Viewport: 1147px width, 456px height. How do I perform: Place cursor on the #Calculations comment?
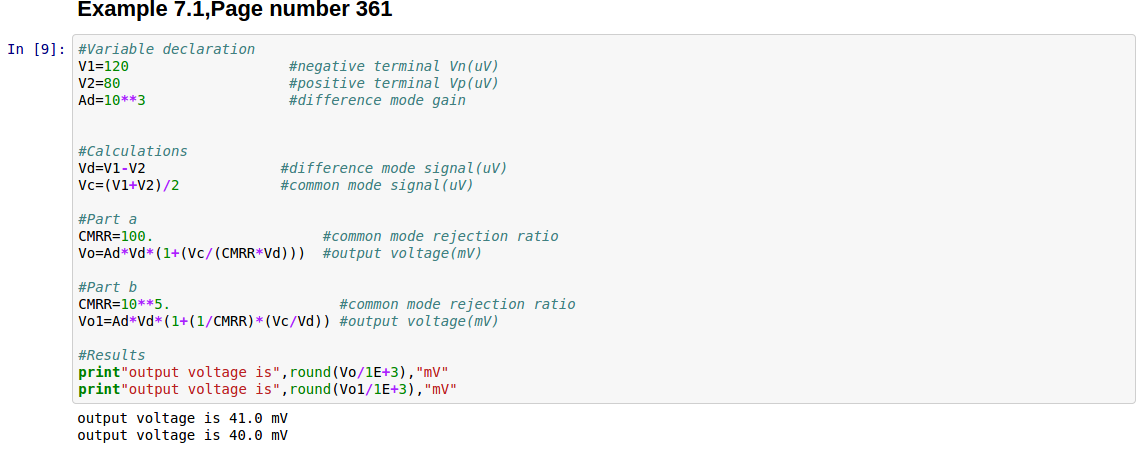coord(132,151)
